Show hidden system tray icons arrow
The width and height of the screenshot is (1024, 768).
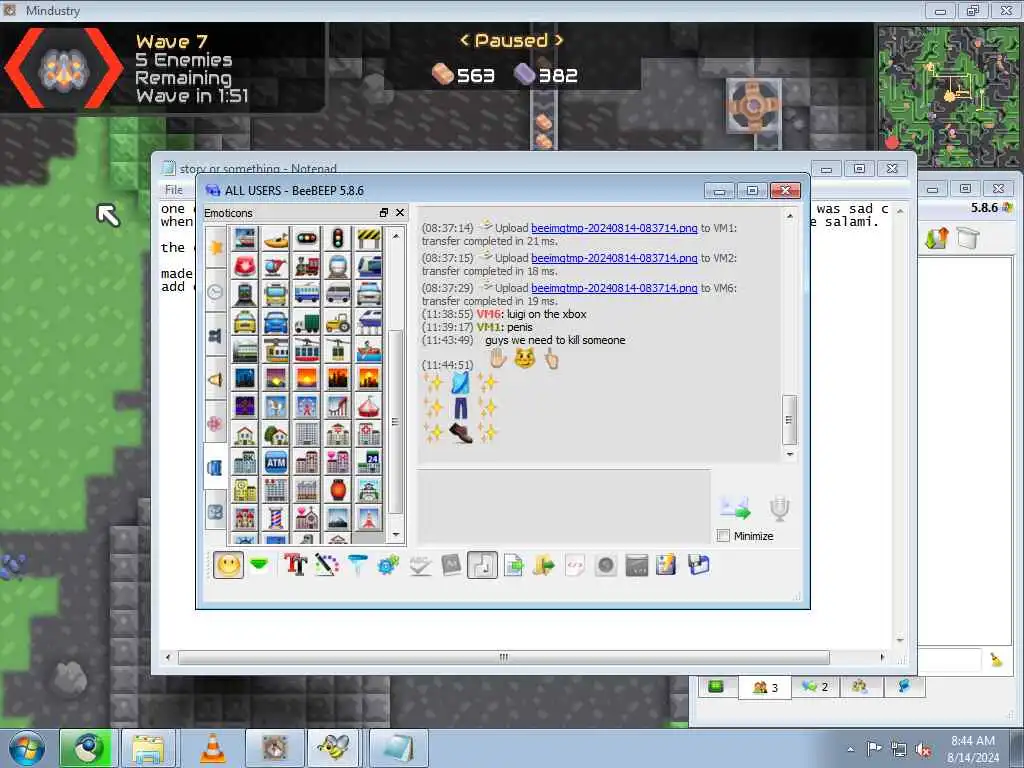click(850, 749)
